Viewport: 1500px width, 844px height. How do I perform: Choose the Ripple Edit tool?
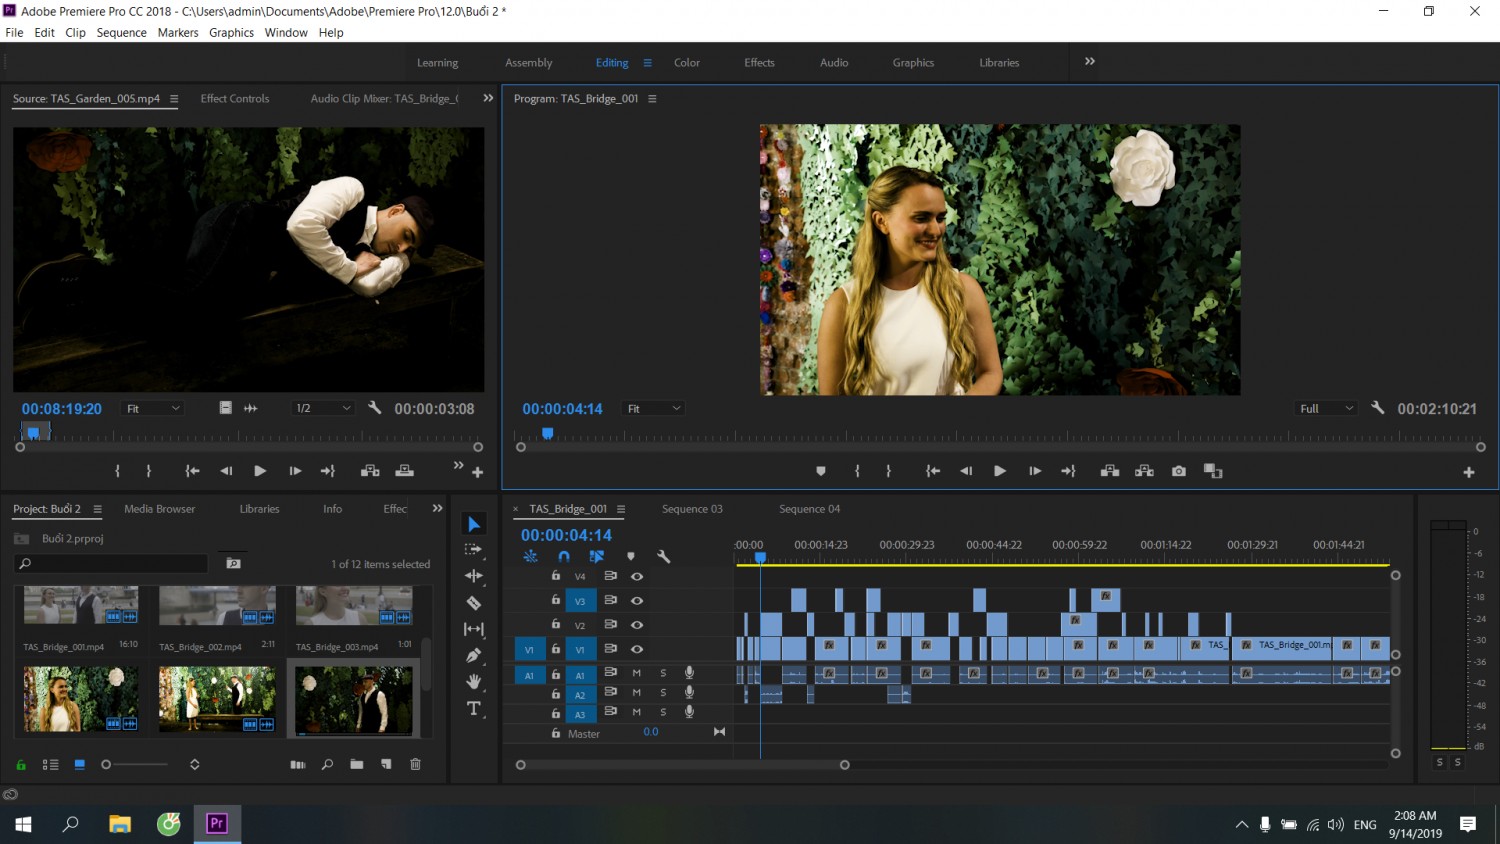tap(474, 576)
